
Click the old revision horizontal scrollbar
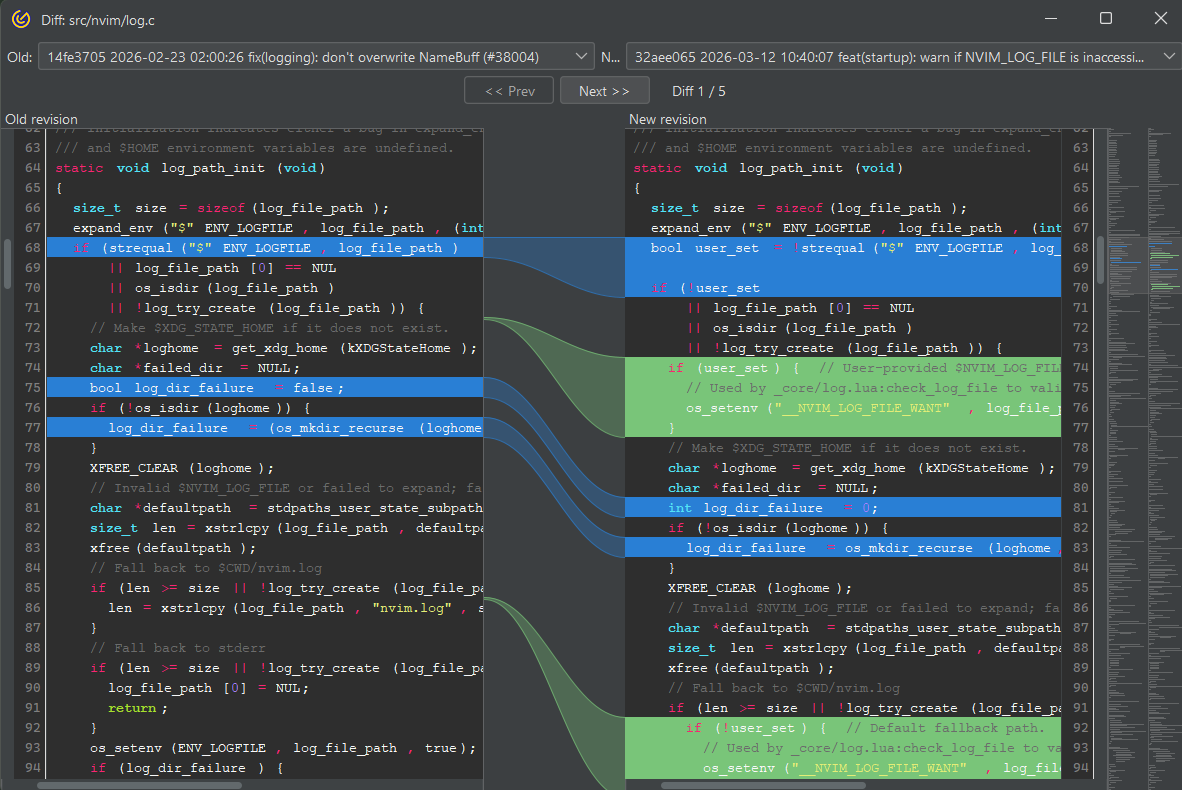click(140, 784)
